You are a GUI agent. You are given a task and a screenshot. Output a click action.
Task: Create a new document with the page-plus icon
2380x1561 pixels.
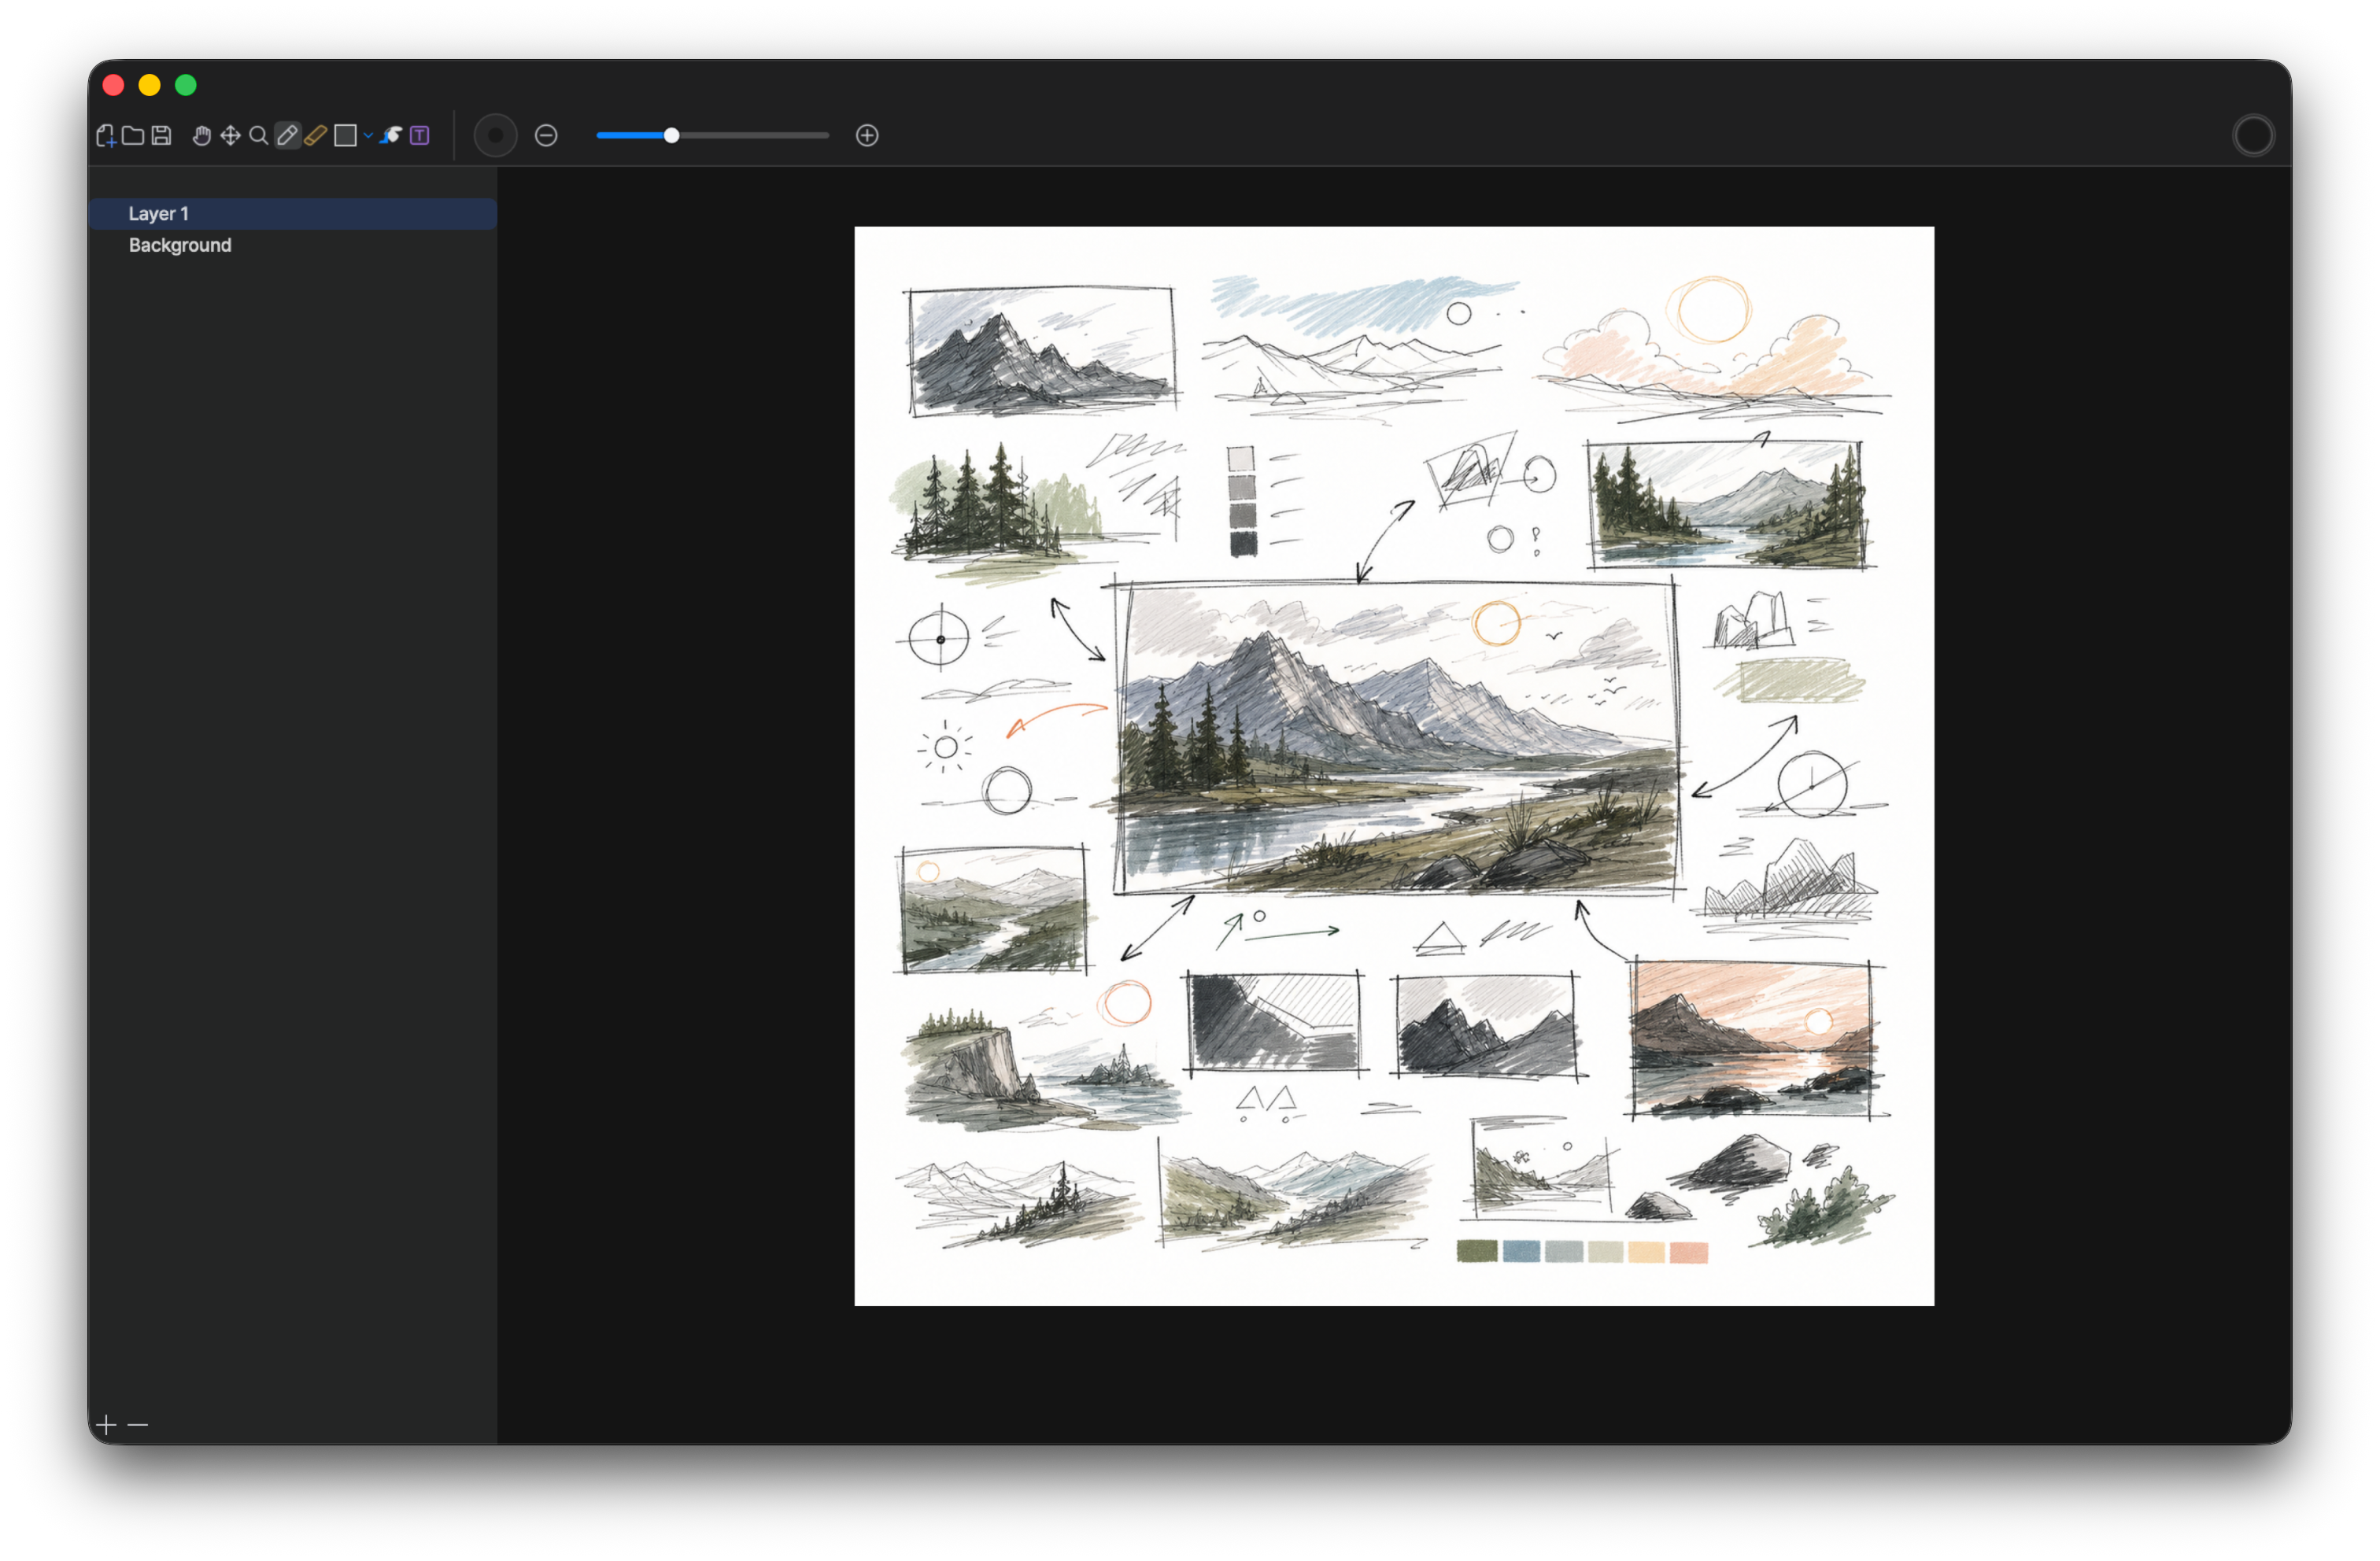(106, 136)
